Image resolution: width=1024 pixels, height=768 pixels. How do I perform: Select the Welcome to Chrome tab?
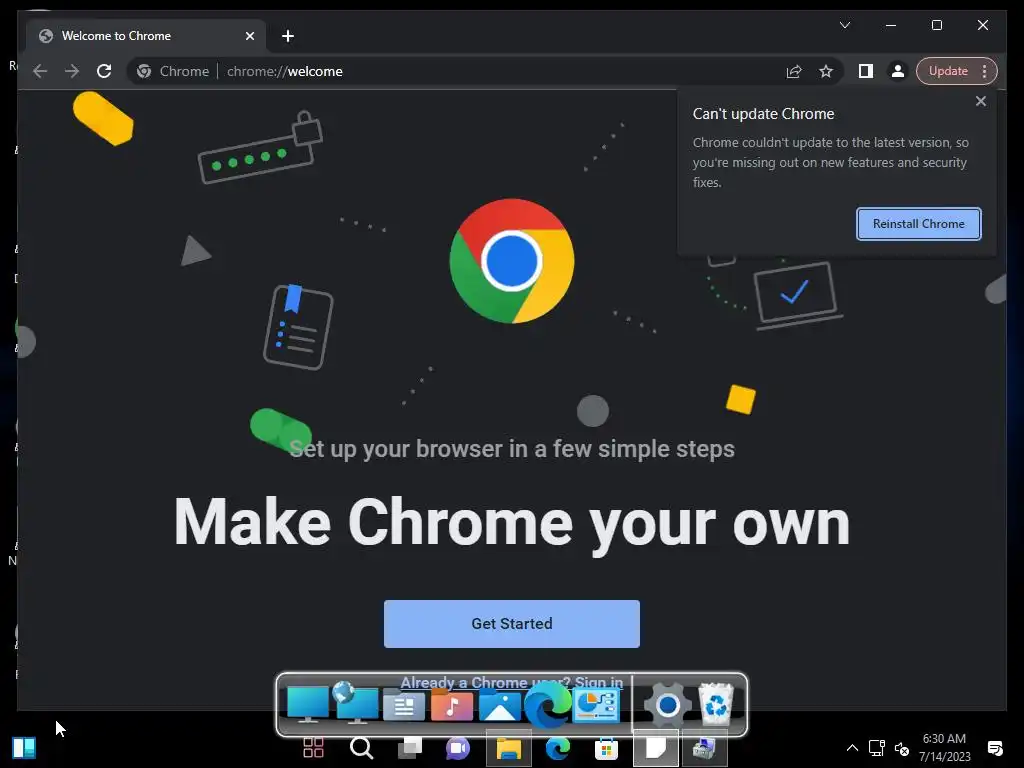(x=146, y=36)
